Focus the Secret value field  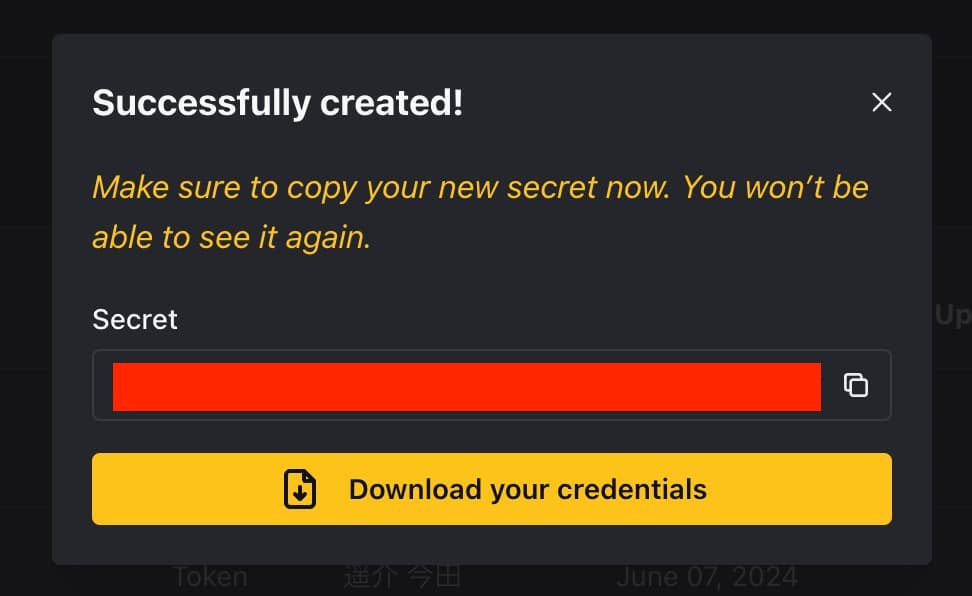(x=492, y=385)
